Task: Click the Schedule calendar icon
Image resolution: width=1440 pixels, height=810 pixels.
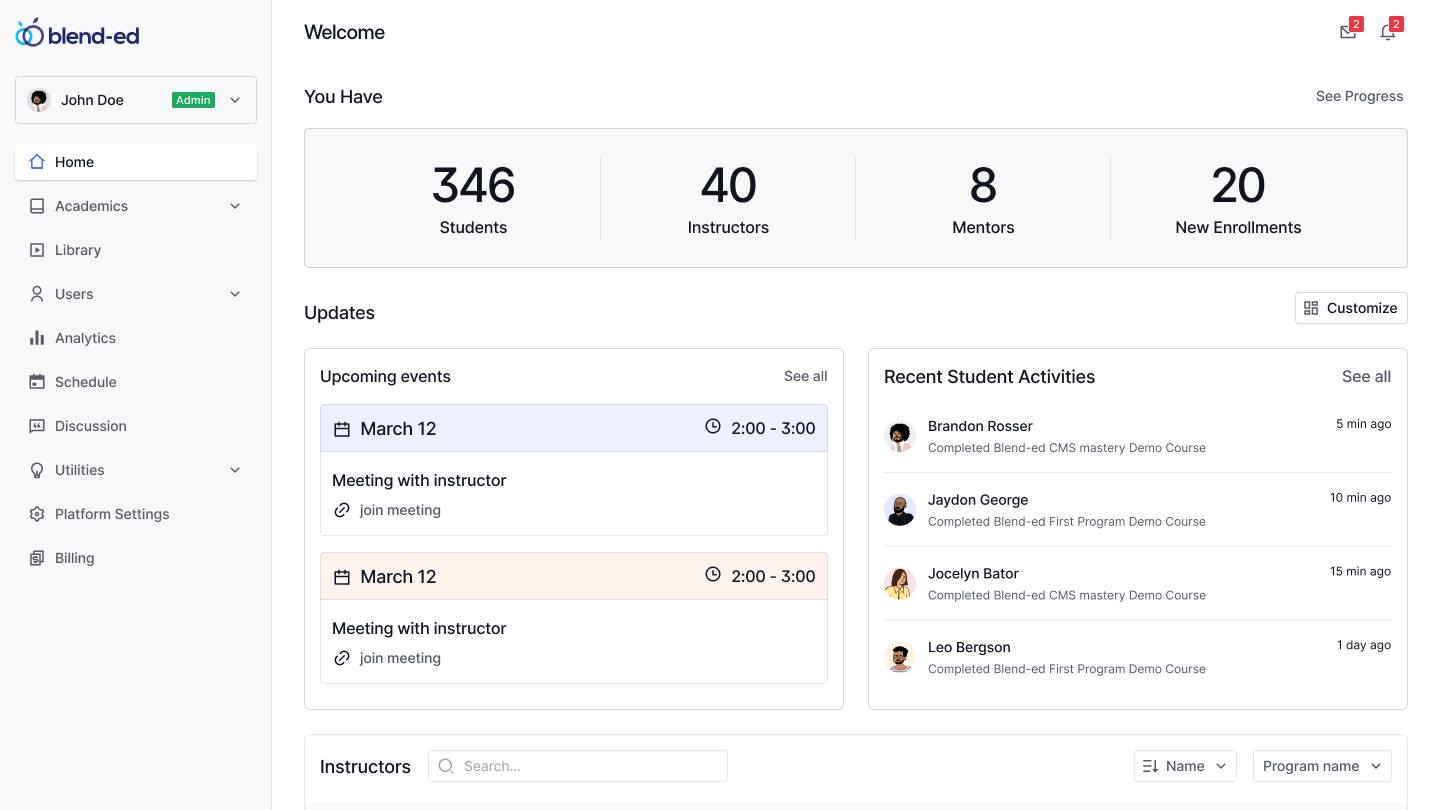Action: point(37,382)
